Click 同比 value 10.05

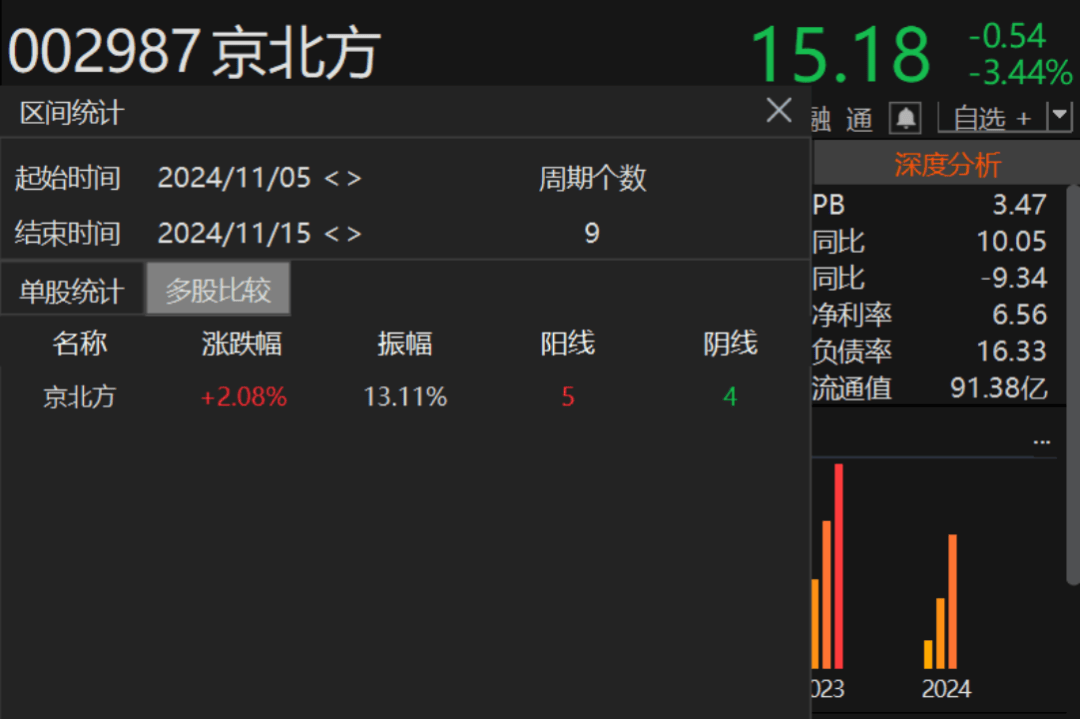[x=1012, y=241]
